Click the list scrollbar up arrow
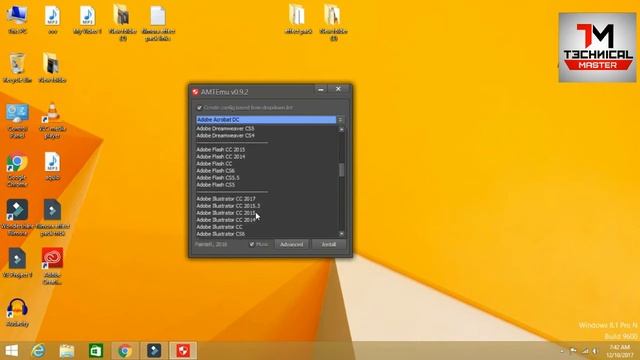The image size is (640, 360). click(x=341, y=129)
